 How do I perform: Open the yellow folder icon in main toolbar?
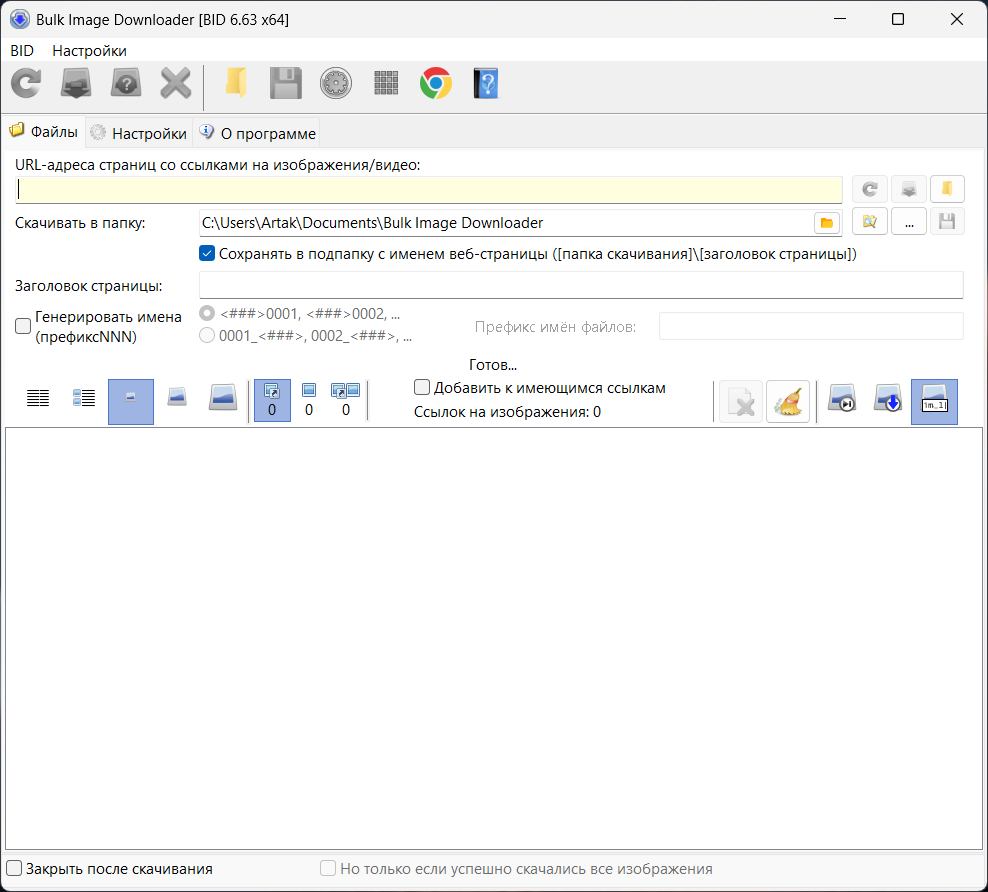pyautogui.click(x=236, y=83)
